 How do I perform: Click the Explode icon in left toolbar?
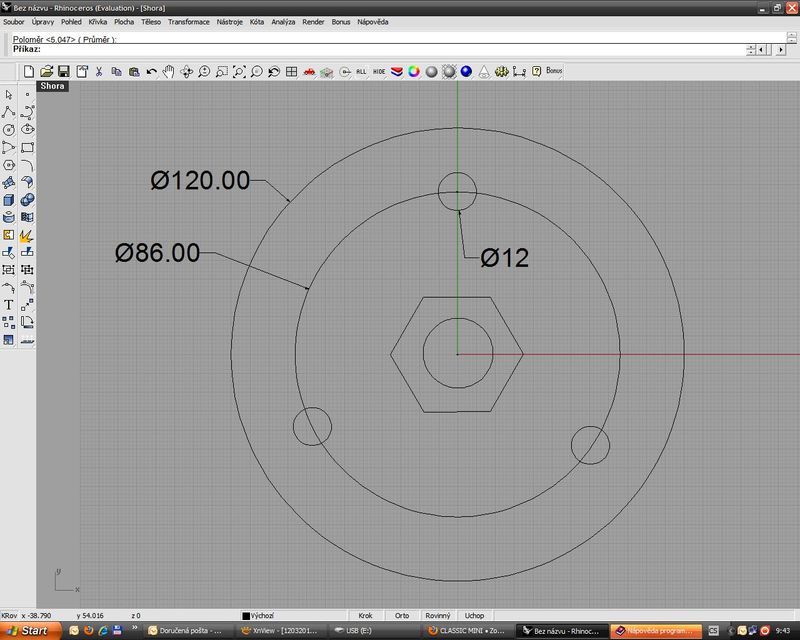pos(27,235)
